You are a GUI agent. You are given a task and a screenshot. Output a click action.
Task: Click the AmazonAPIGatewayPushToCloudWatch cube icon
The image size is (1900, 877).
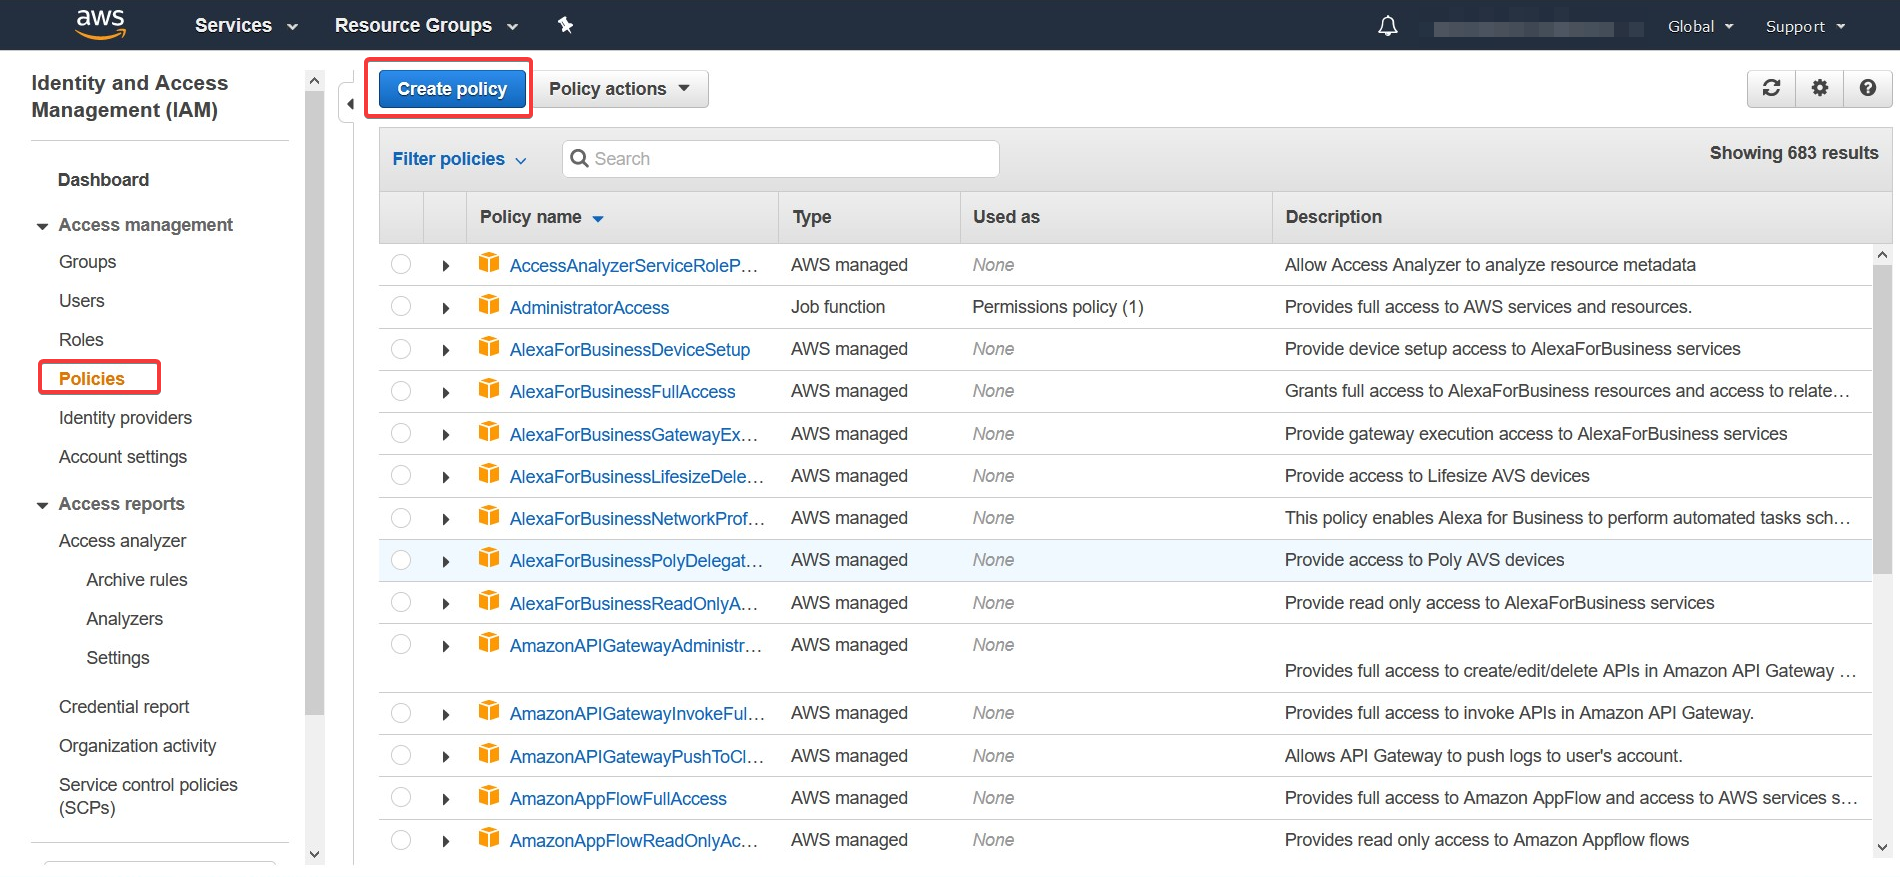489,754
